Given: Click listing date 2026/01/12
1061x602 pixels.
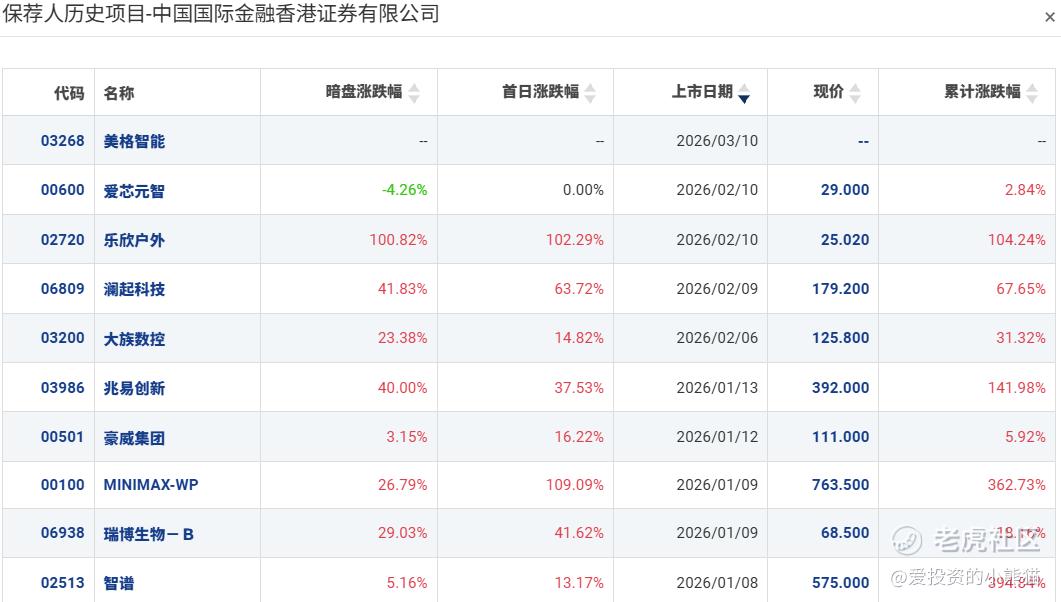Looking at the screenshot, I should coord(717,437).
